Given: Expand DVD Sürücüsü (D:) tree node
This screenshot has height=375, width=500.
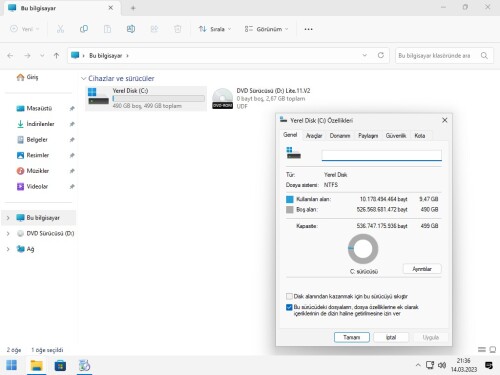Looking at the screenshot, I should [8, 233].
